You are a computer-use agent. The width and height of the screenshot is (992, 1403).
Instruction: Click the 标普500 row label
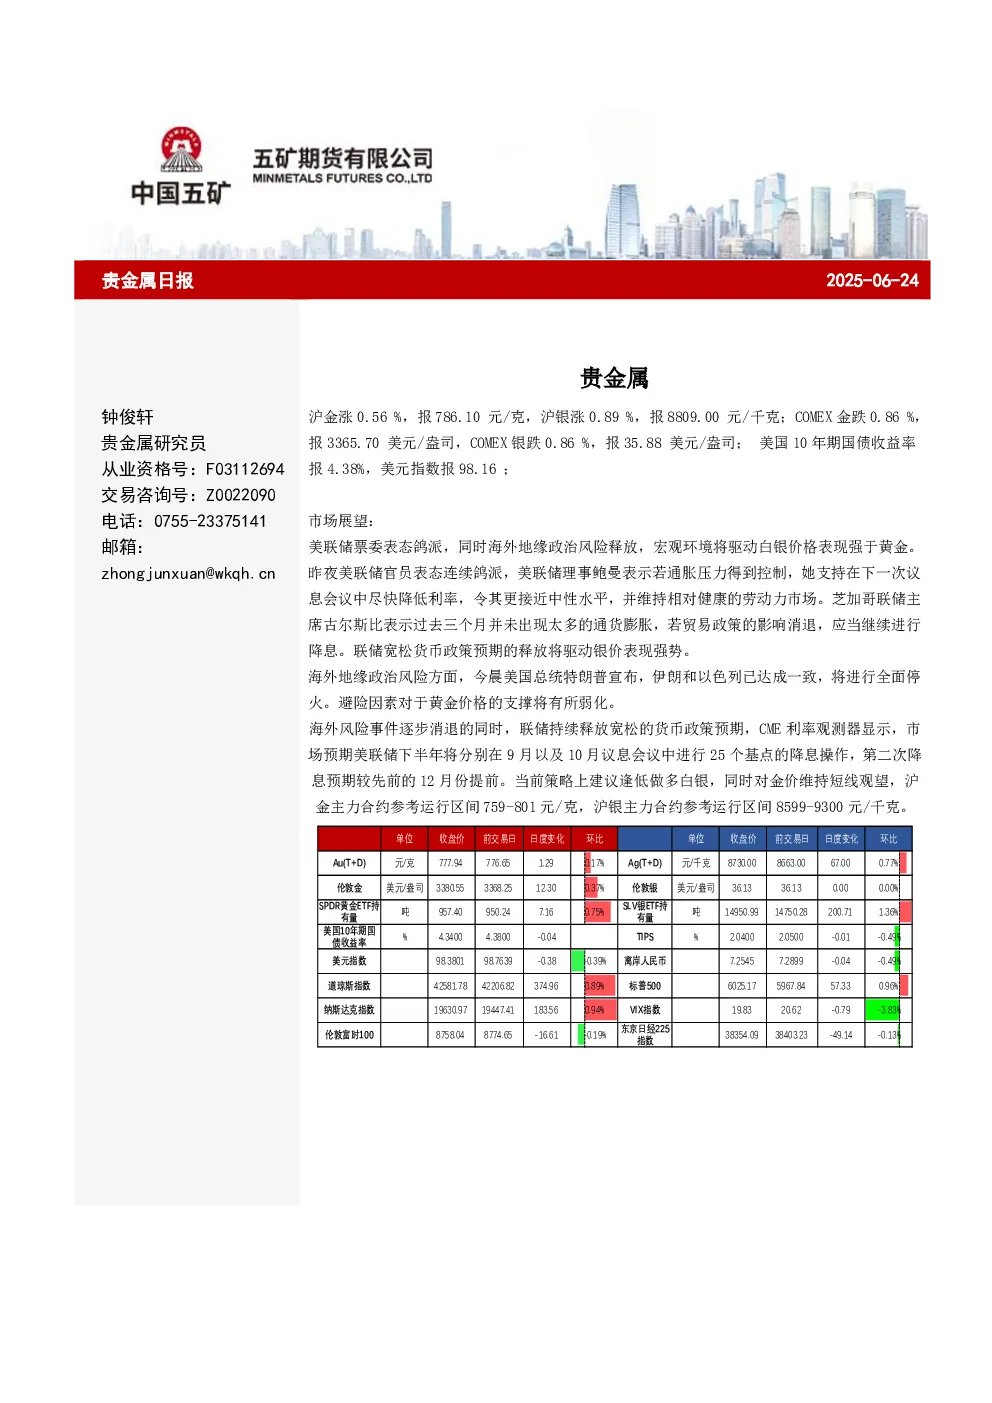[645, 986]
